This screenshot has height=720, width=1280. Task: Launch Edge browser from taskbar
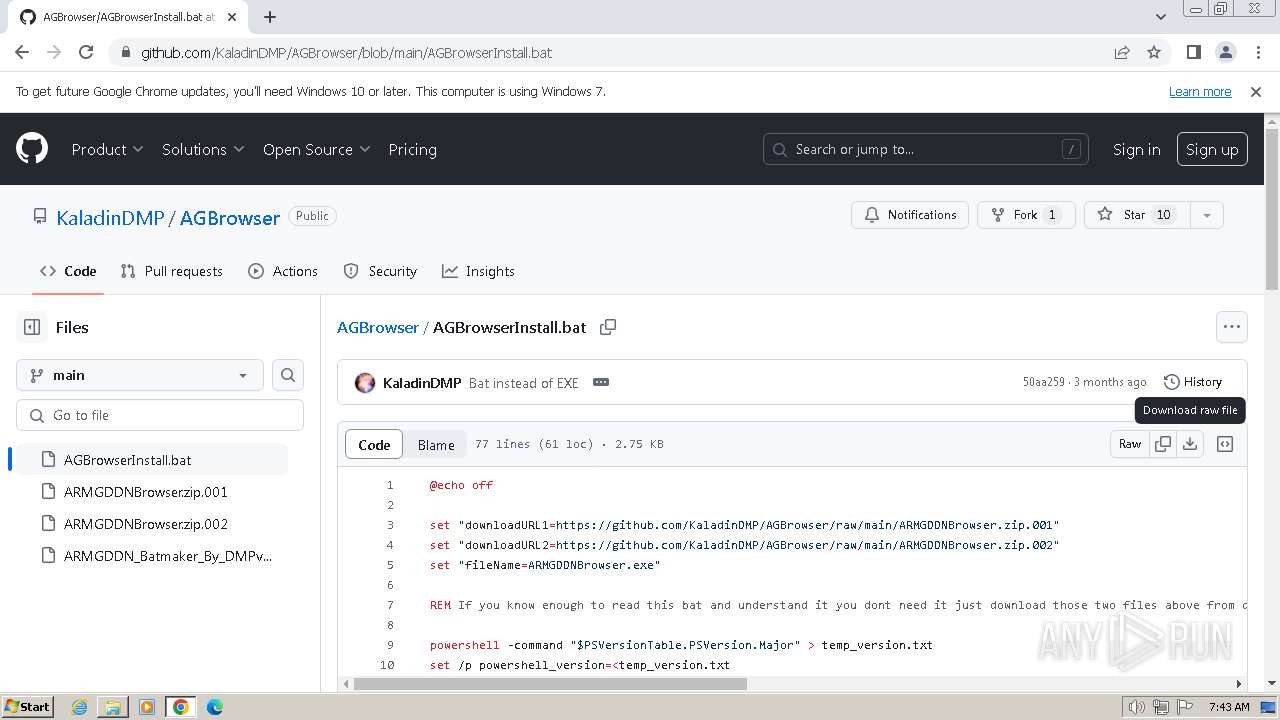click(215, 707)
